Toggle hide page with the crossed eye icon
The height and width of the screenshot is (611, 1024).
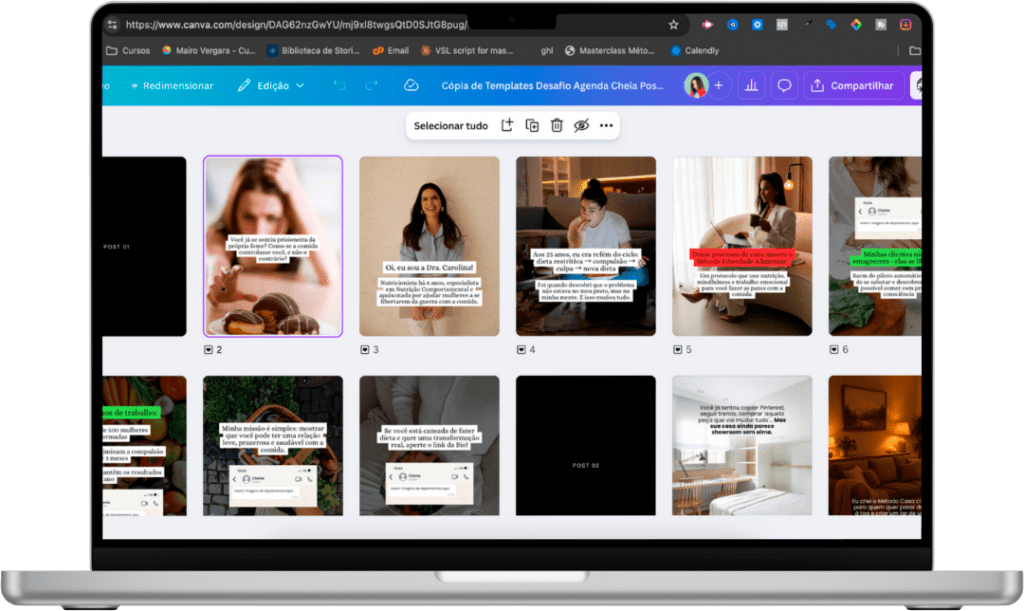click(581, 125)
